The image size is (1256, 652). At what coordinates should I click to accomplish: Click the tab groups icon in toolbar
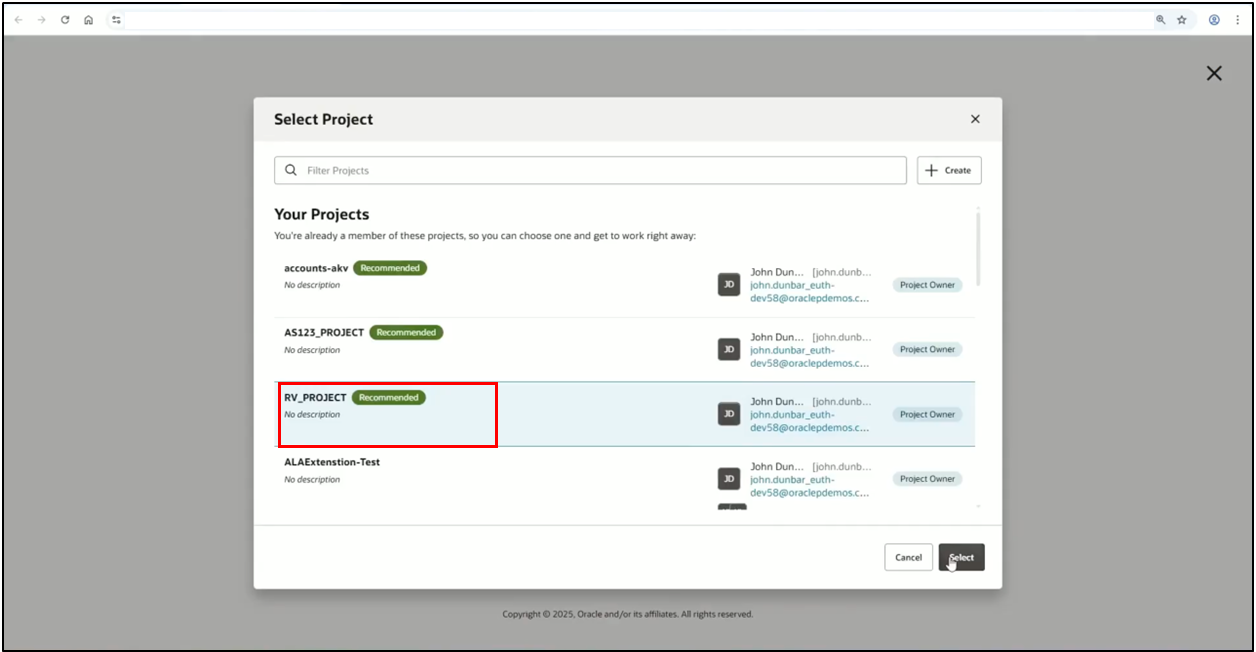point(114,19)
